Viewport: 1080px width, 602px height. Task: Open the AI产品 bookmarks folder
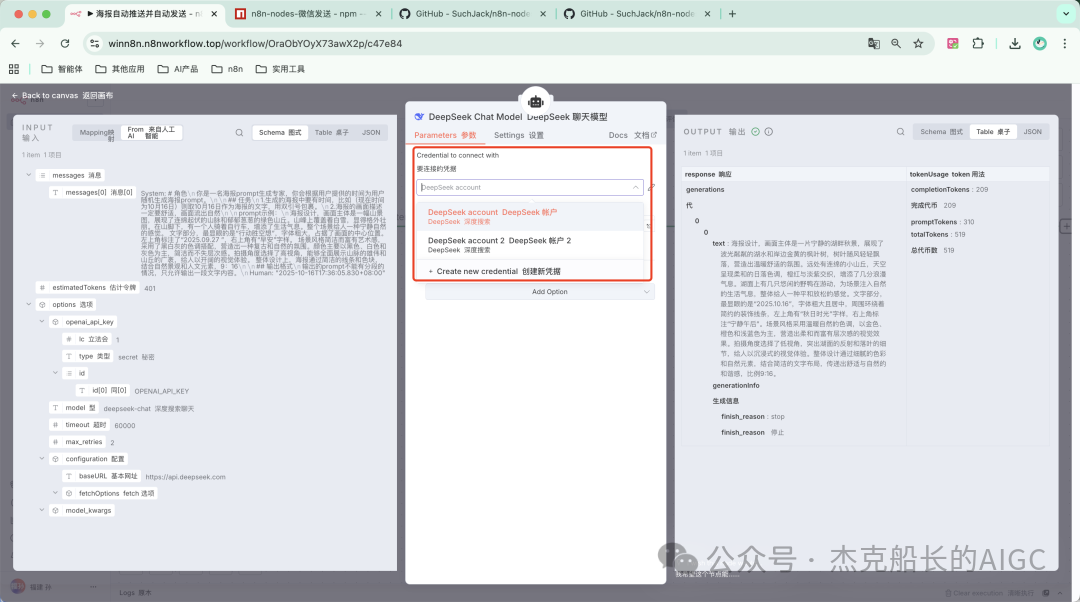(x=178, y=69)
